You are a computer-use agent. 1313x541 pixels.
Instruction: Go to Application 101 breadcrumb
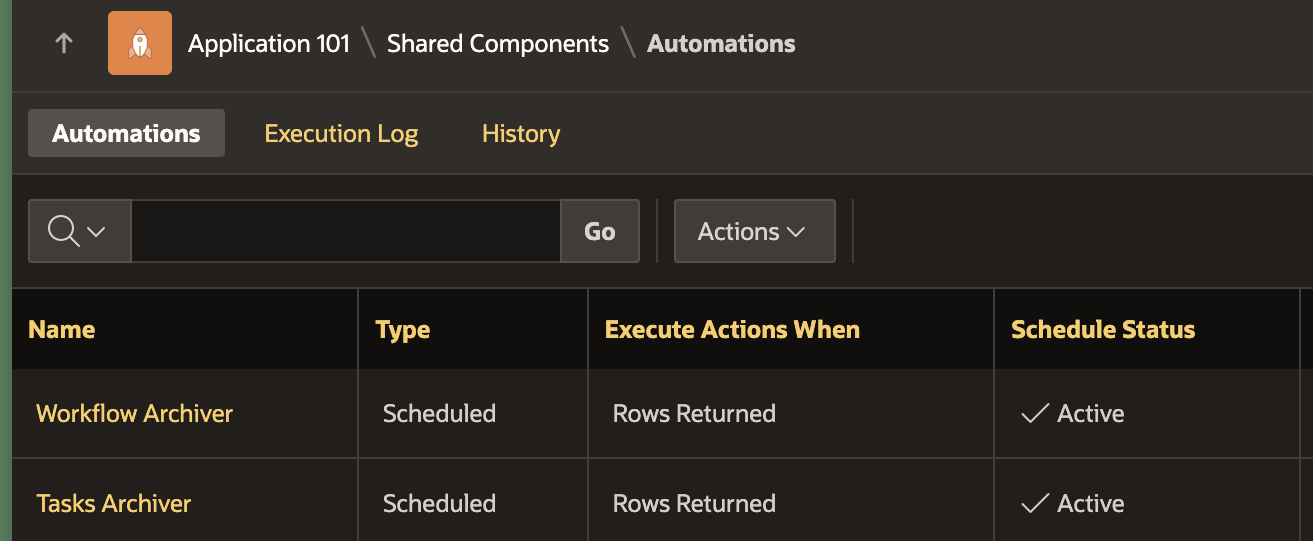point(269,44)
